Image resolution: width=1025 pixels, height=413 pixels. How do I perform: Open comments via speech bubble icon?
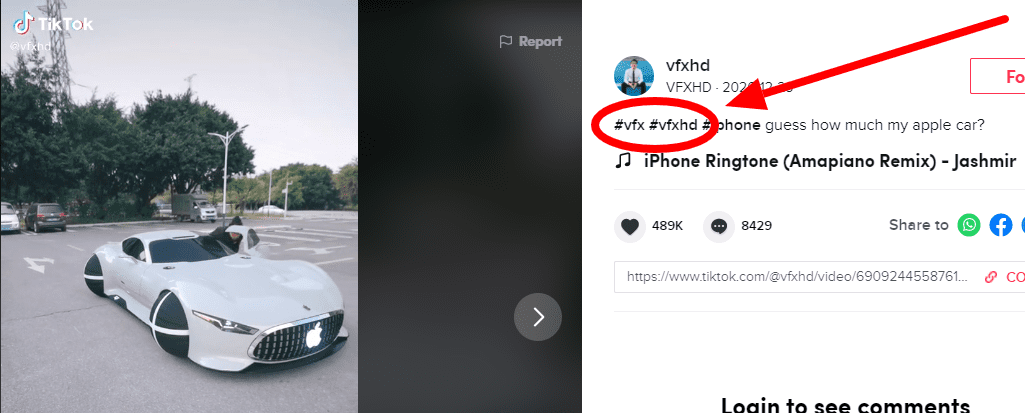coord(719,227)
